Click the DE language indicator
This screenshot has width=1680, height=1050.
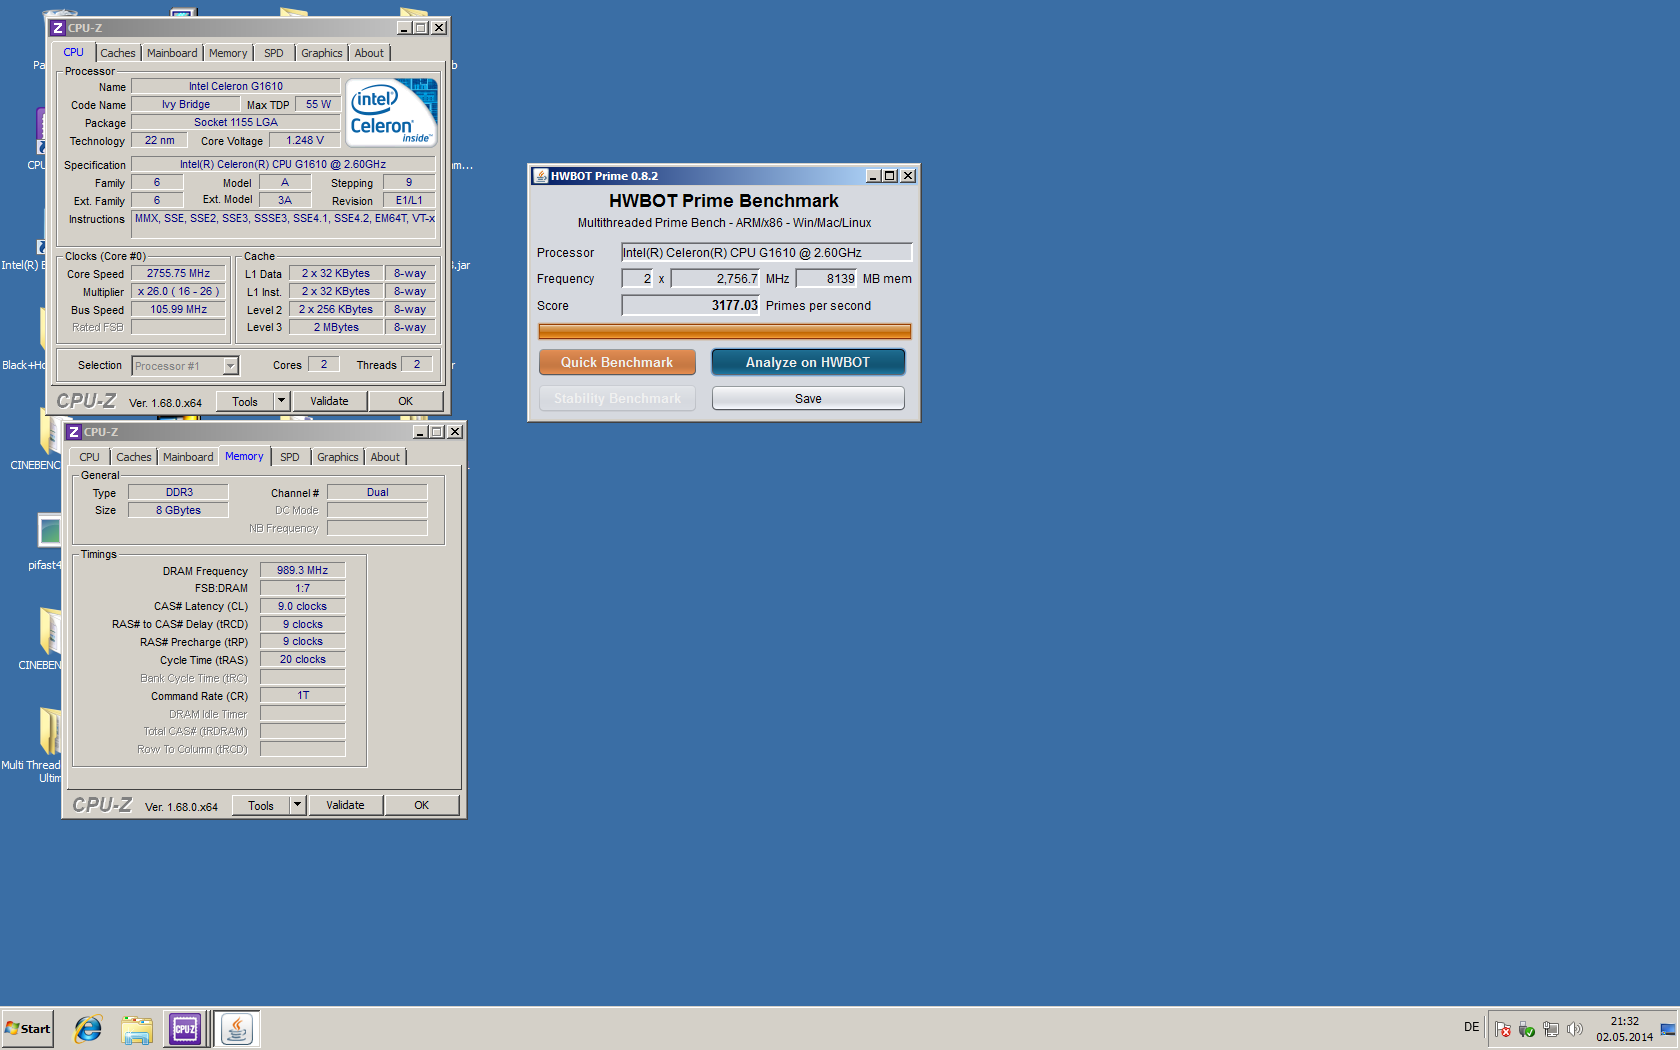click(1471, 1027)
